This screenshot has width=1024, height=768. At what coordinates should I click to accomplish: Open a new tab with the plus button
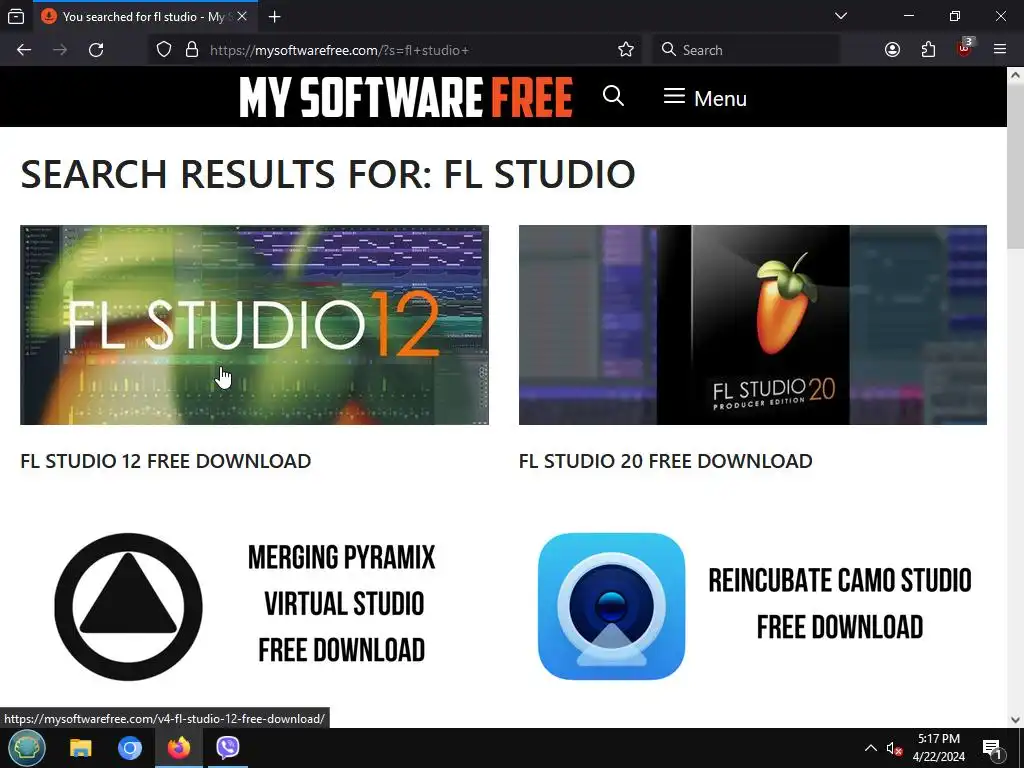[x=274, y=16]
